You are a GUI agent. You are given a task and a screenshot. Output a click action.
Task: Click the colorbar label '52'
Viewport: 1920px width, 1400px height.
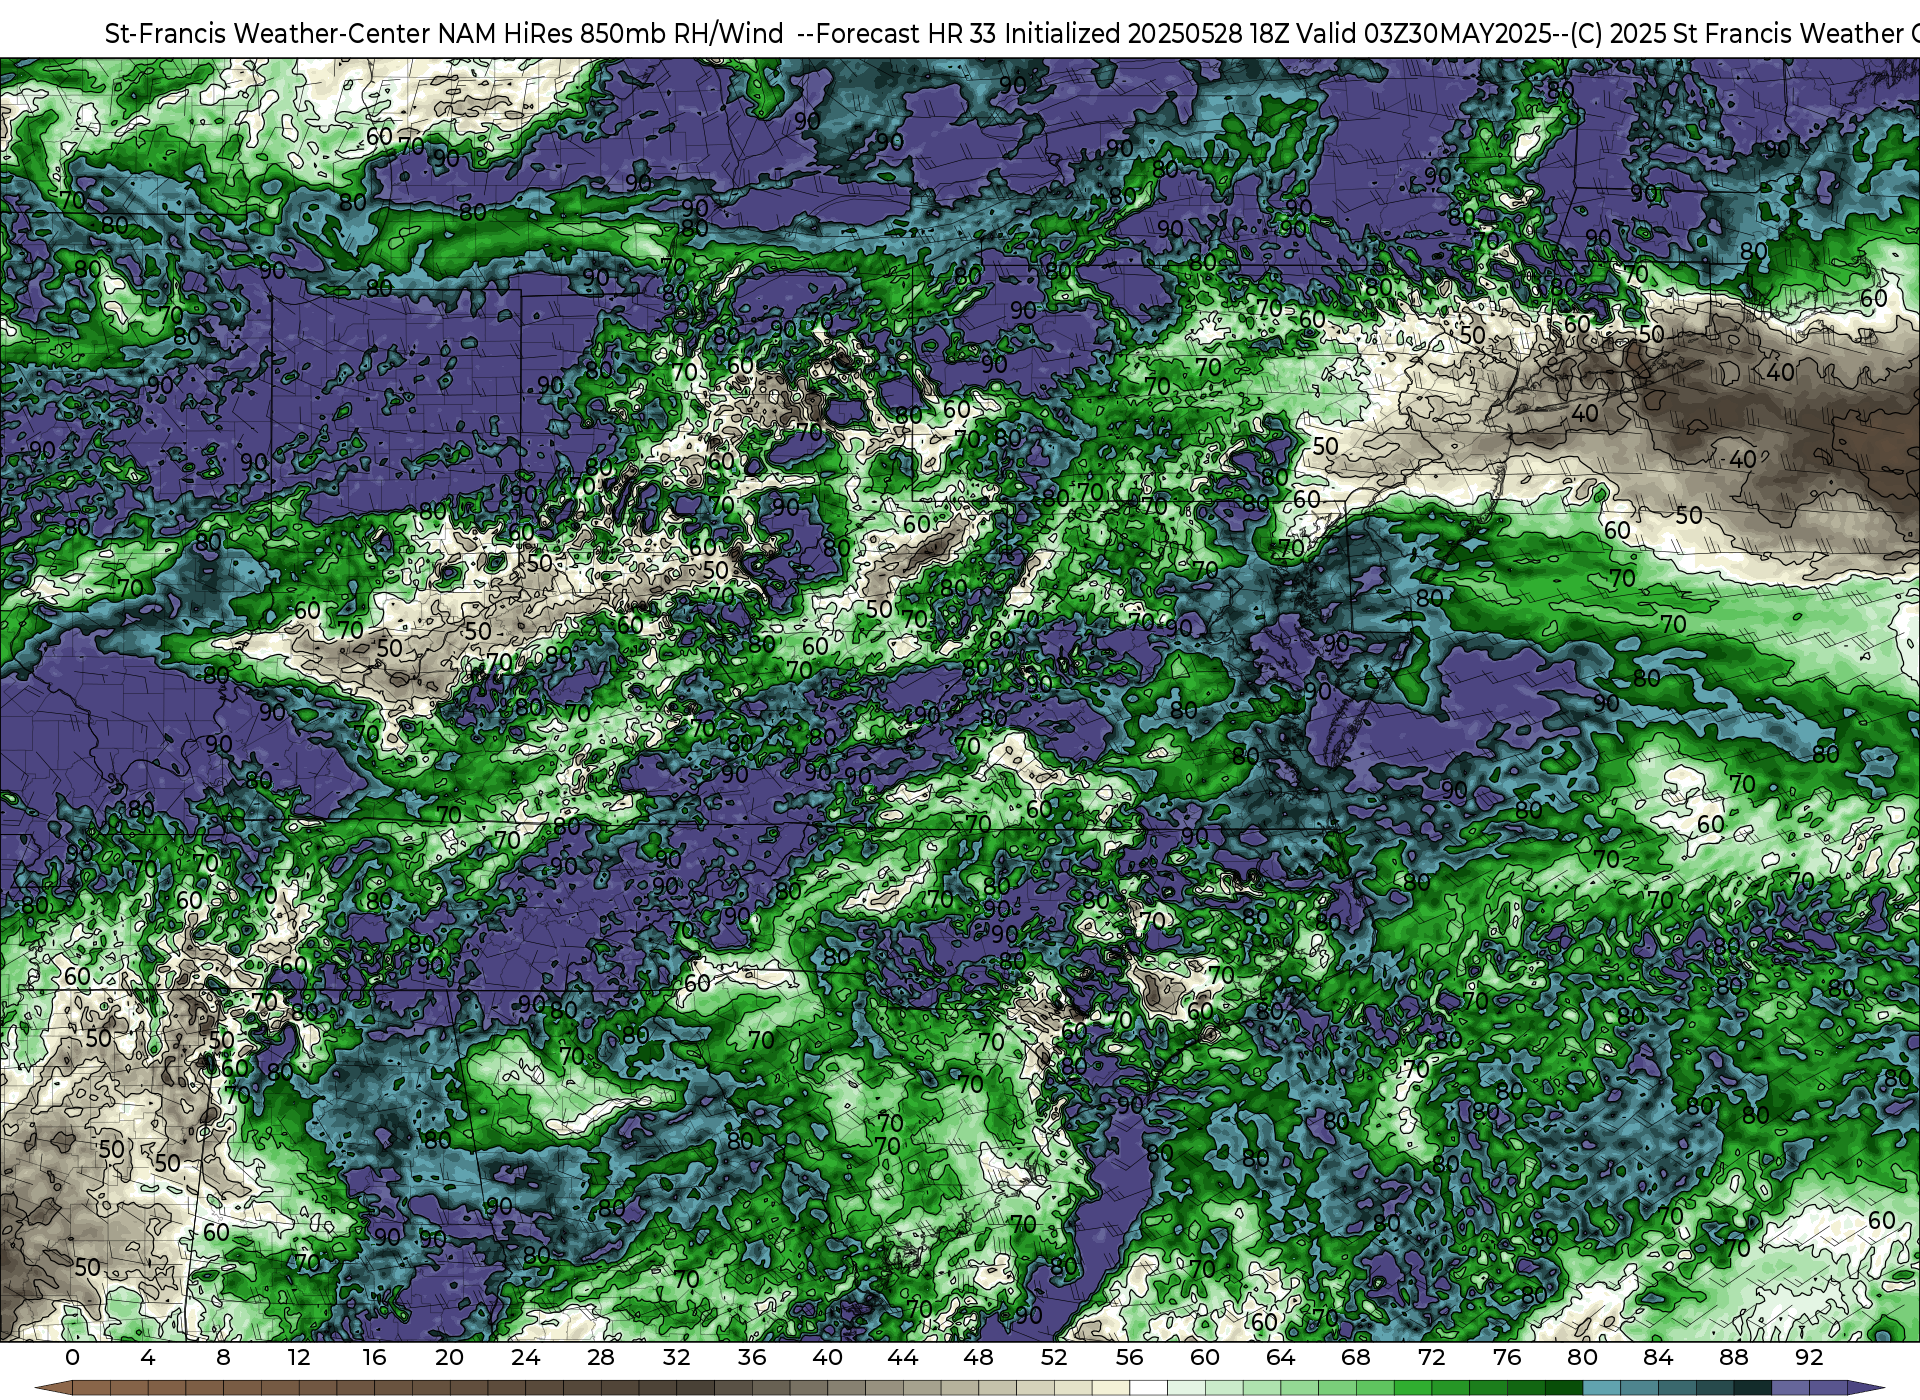pyautogui.click(x=1054, y=1357)
